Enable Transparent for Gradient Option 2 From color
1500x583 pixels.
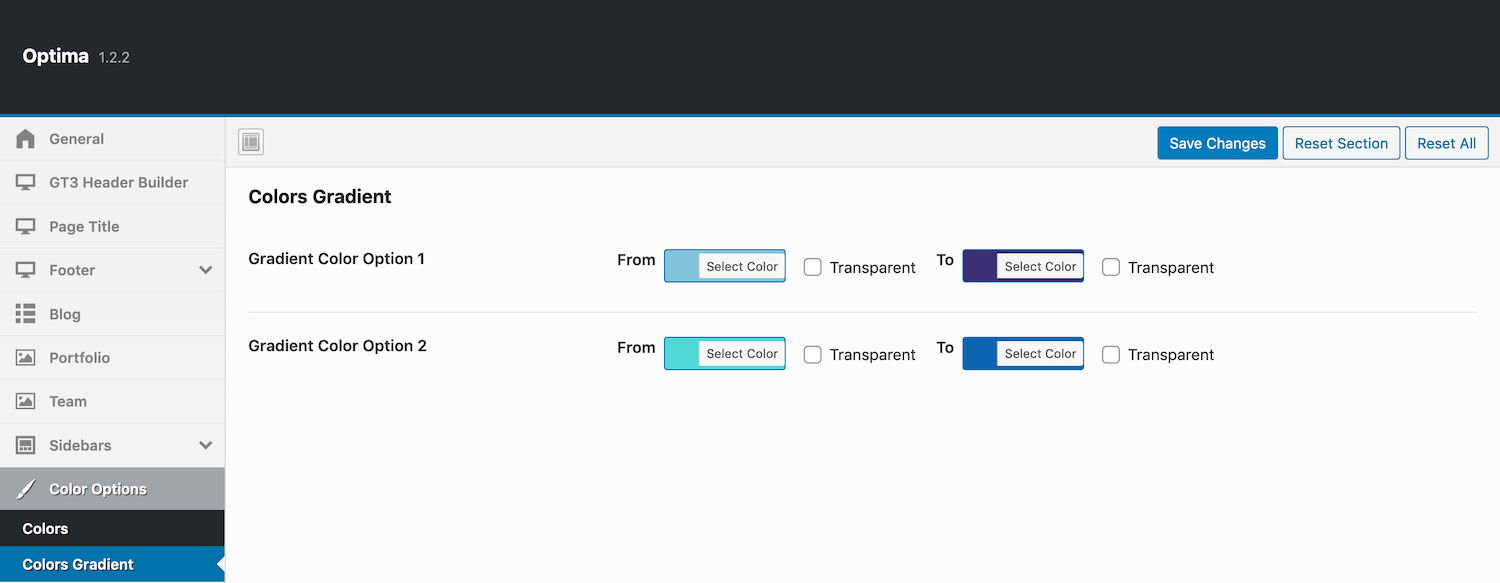812,354
